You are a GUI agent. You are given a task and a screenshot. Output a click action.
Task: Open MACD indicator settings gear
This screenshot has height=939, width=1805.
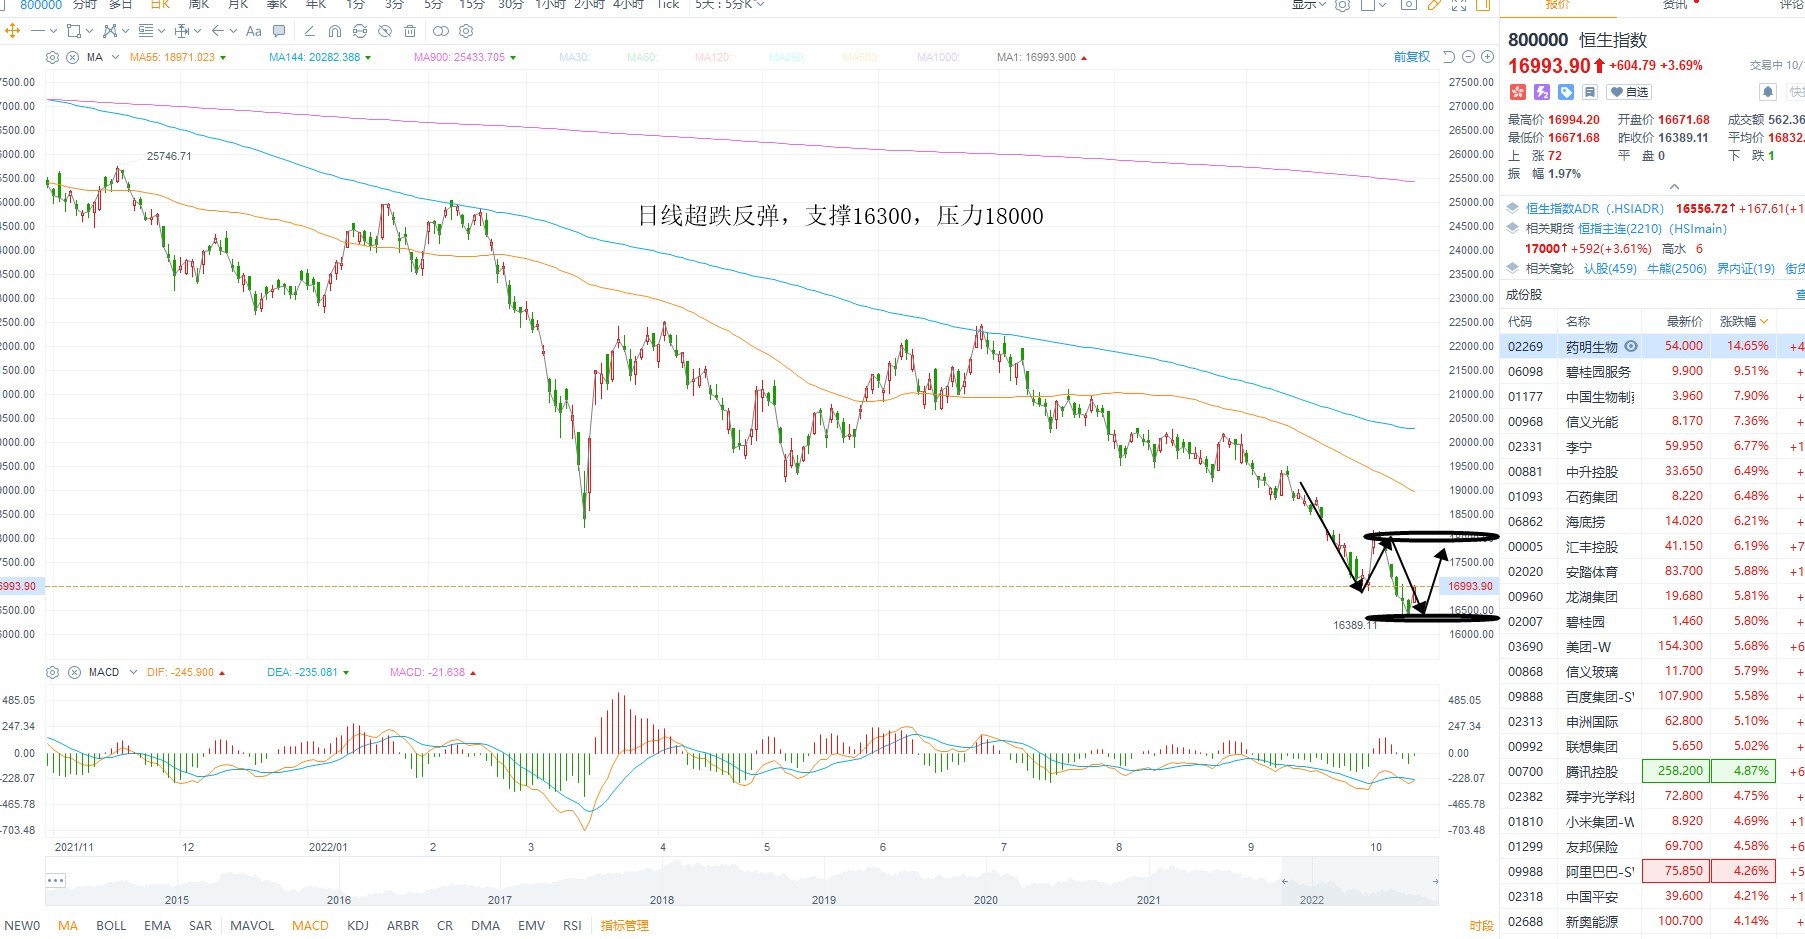(52, 672)
